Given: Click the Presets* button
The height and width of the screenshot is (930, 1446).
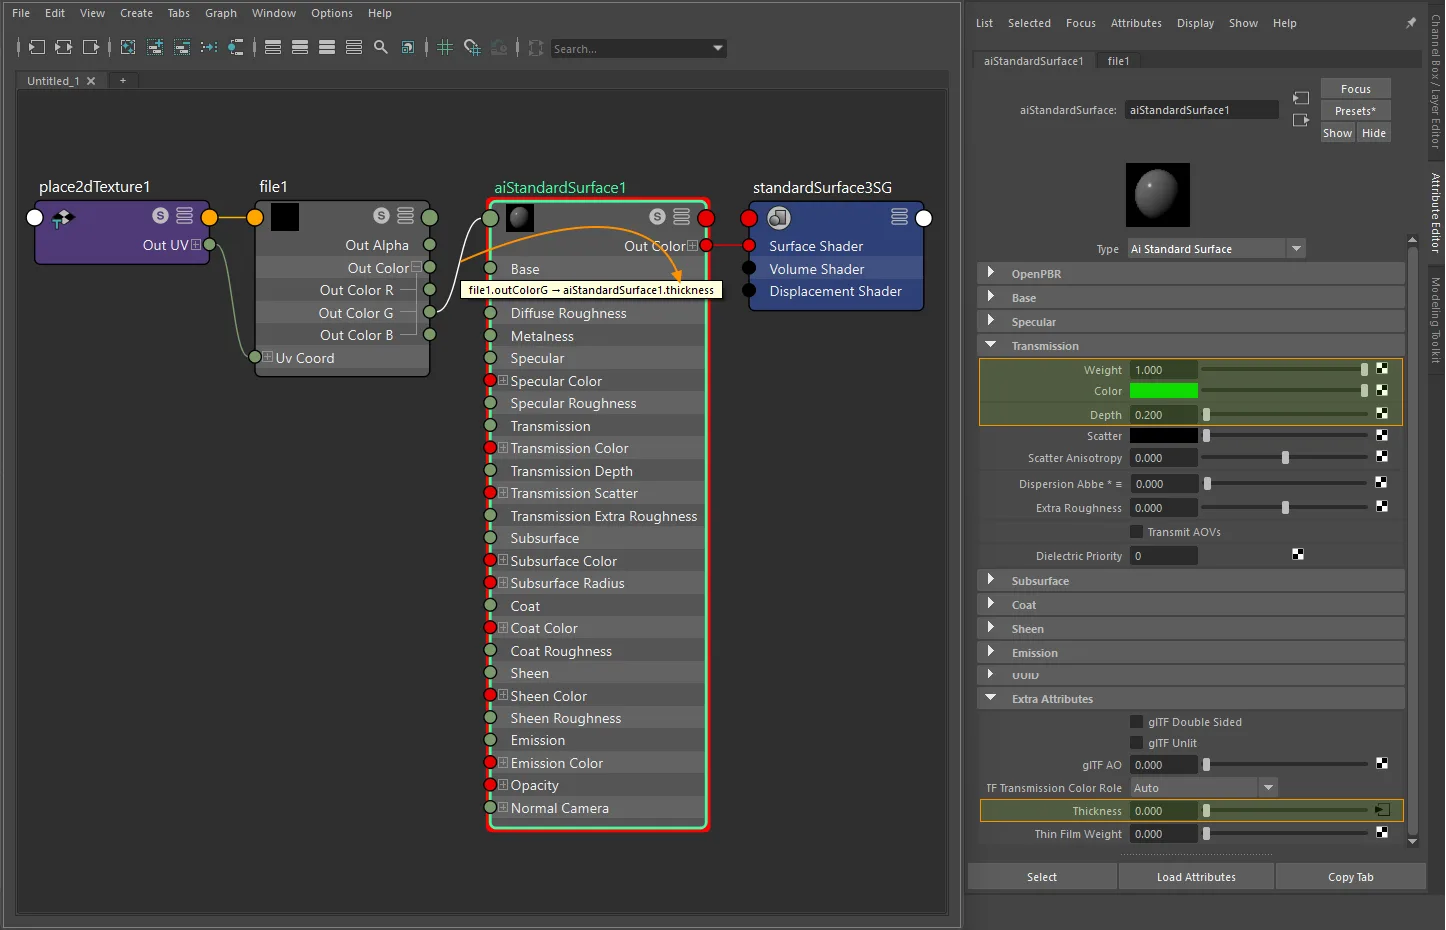Looking at the screenshot, I should pos(1356,111).
